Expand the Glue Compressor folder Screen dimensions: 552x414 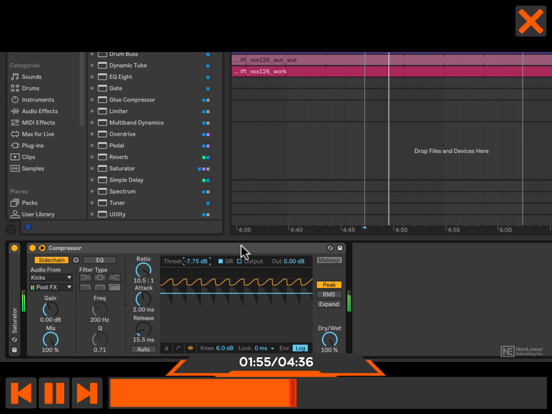92,100
